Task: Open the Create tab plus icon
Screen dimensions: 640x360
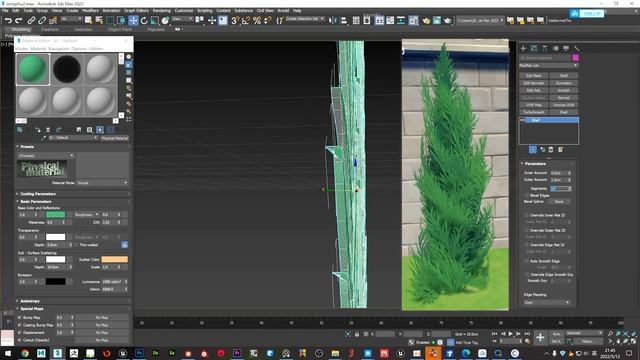Action: click(523, 48)
